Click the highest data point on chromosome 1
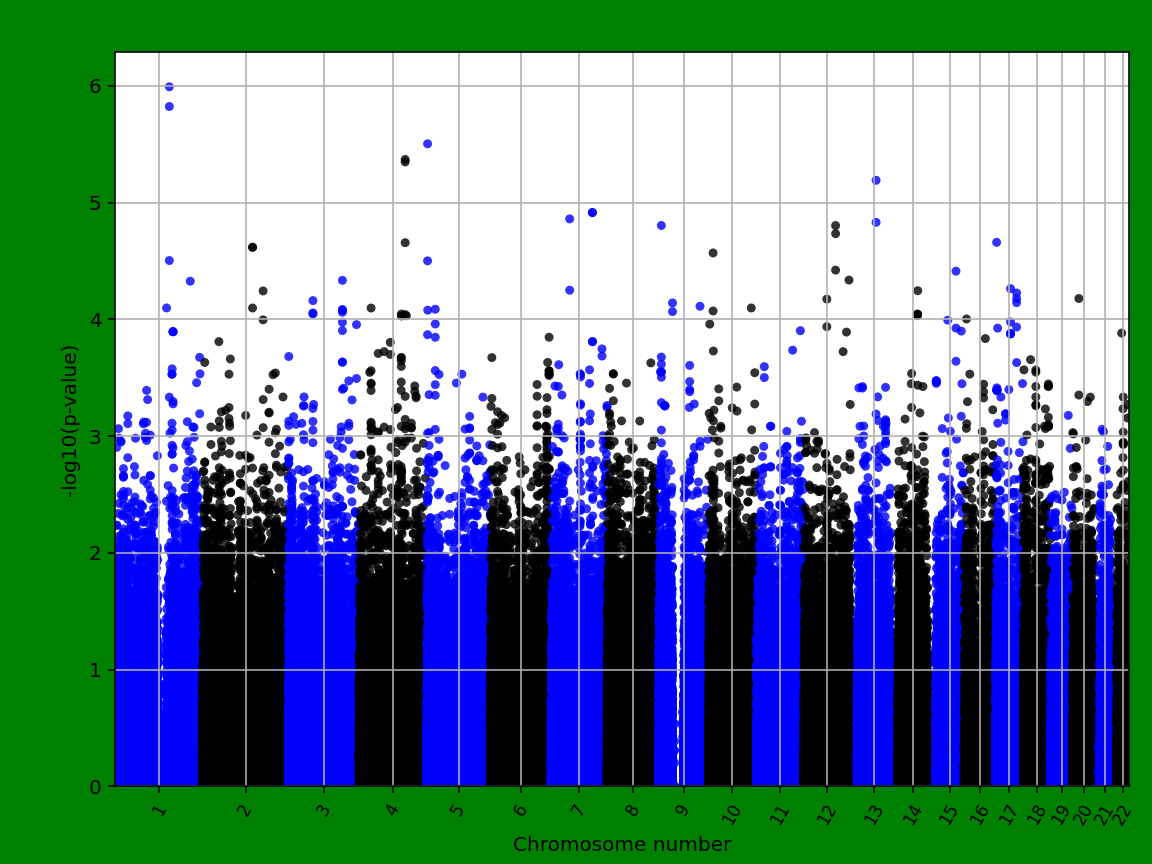Viewport: 1152px width, 864px height. (x=169, y=85)
